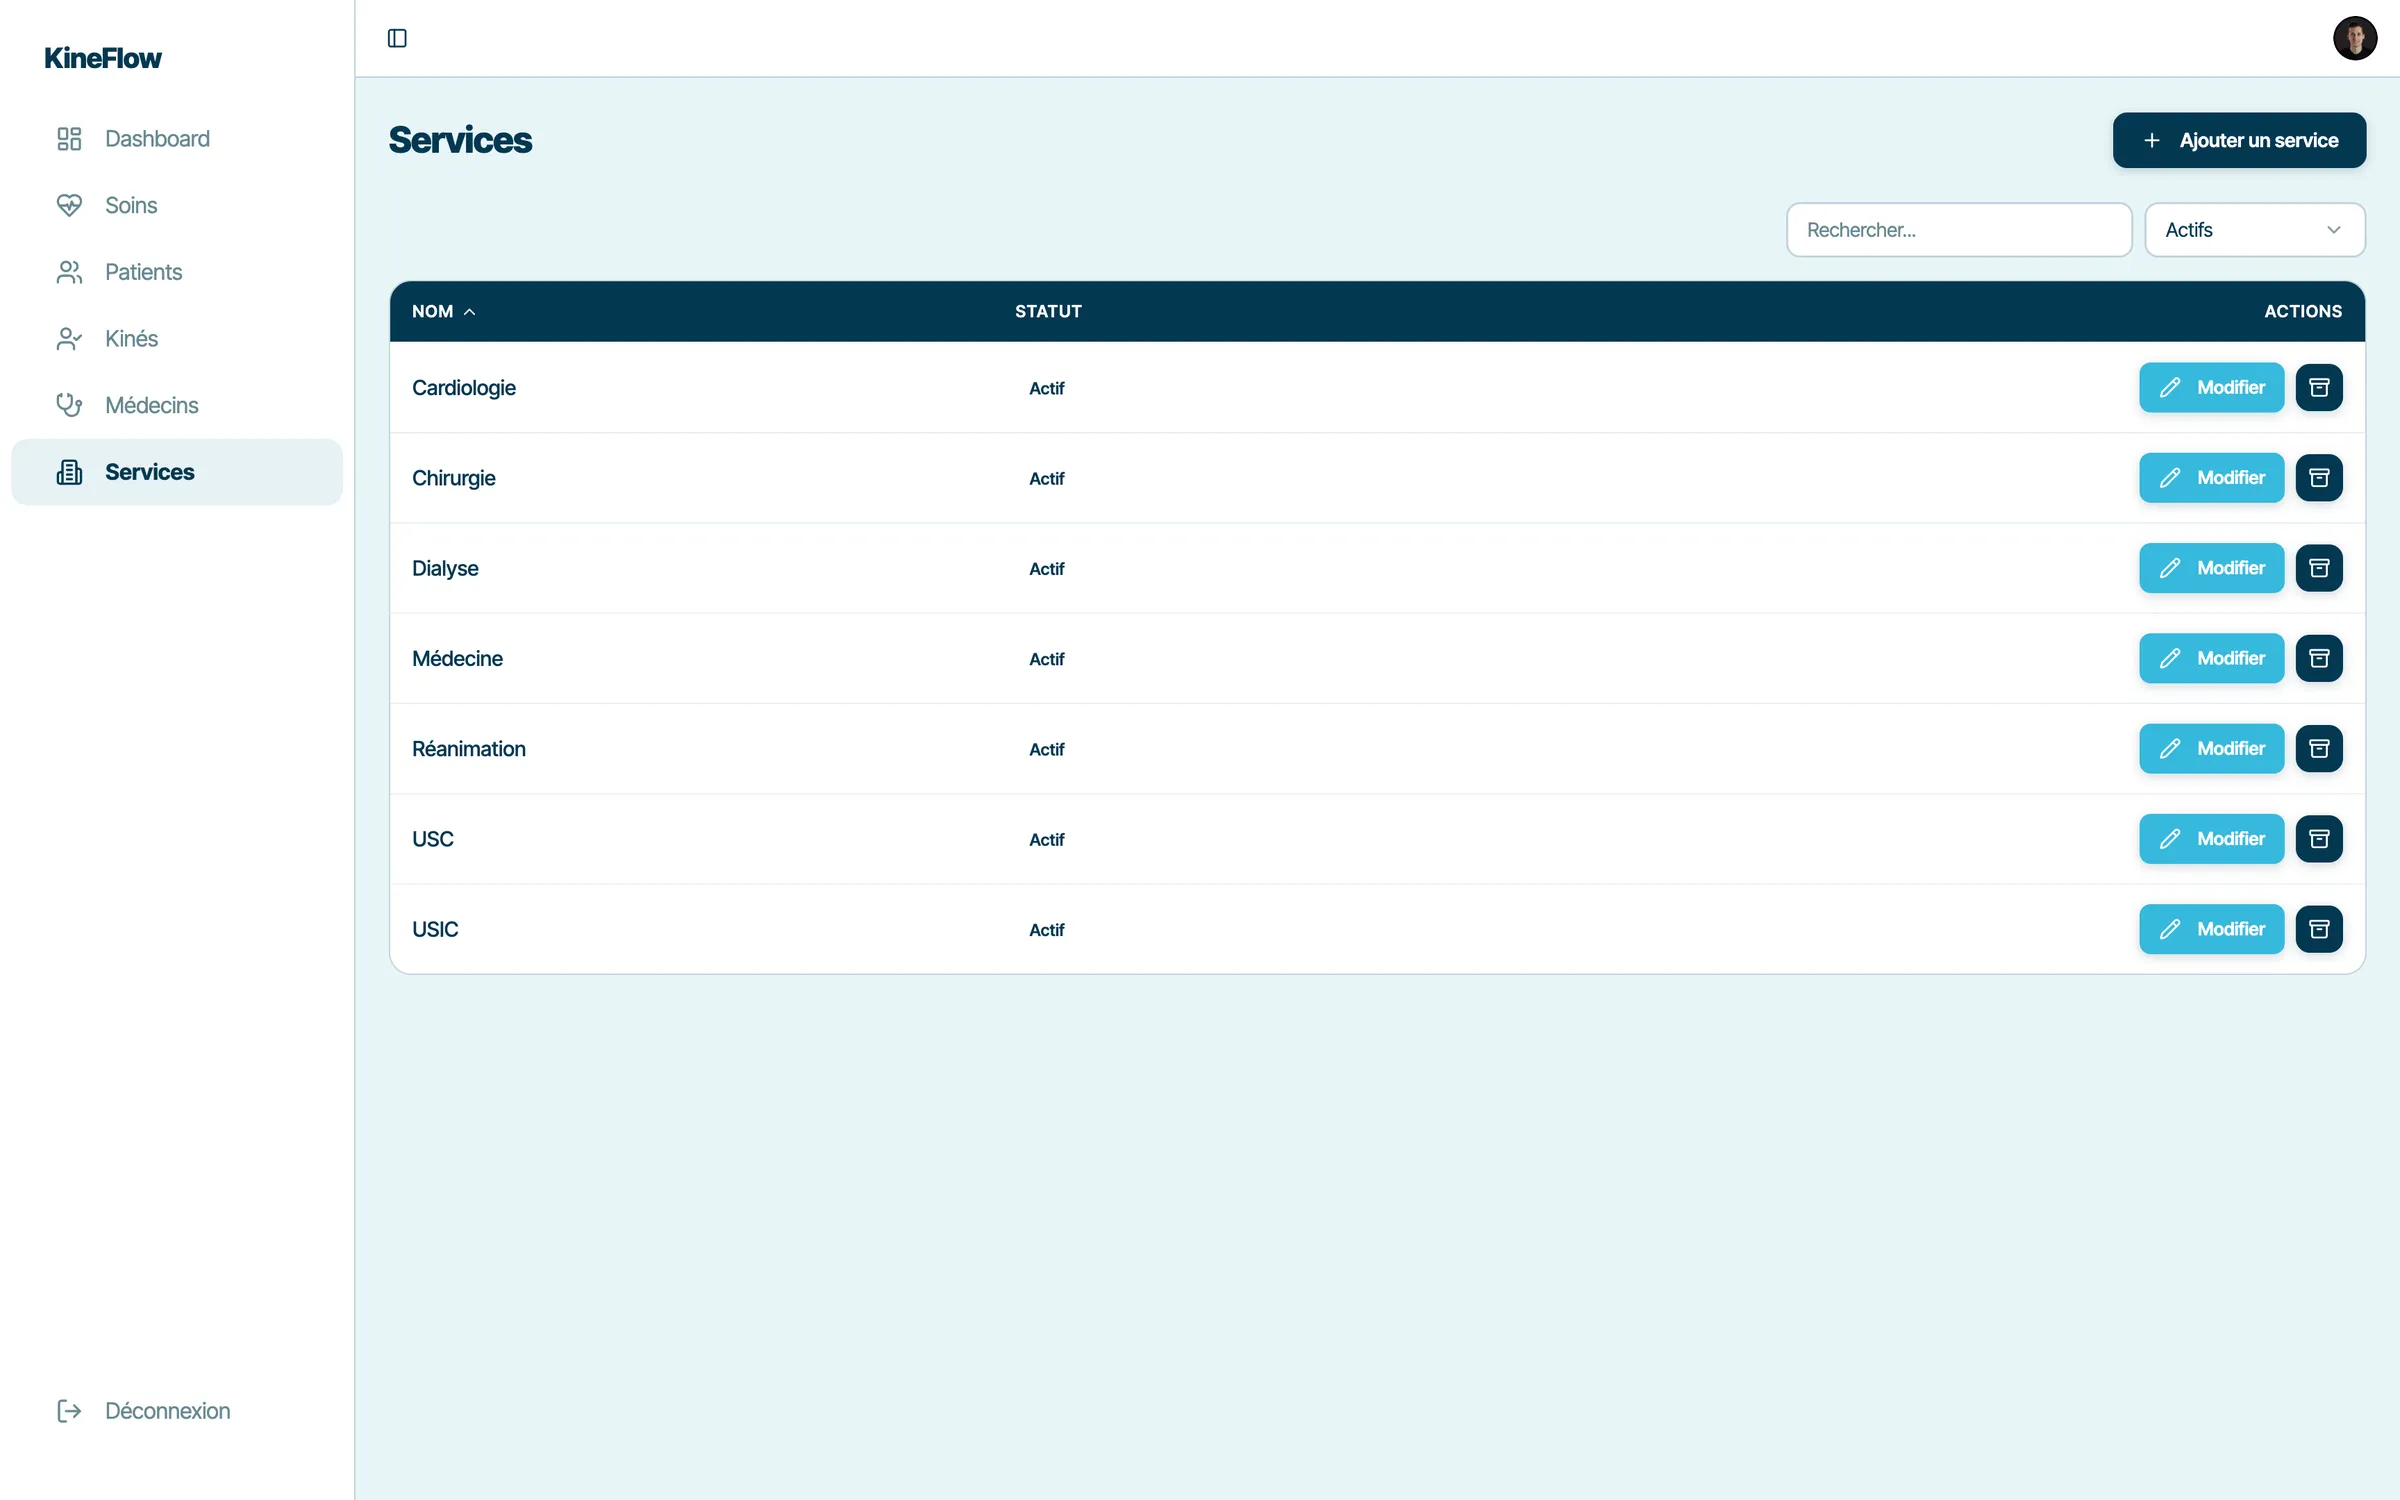
Task: Archive the Dialyse service
Action: (2319, 568)
